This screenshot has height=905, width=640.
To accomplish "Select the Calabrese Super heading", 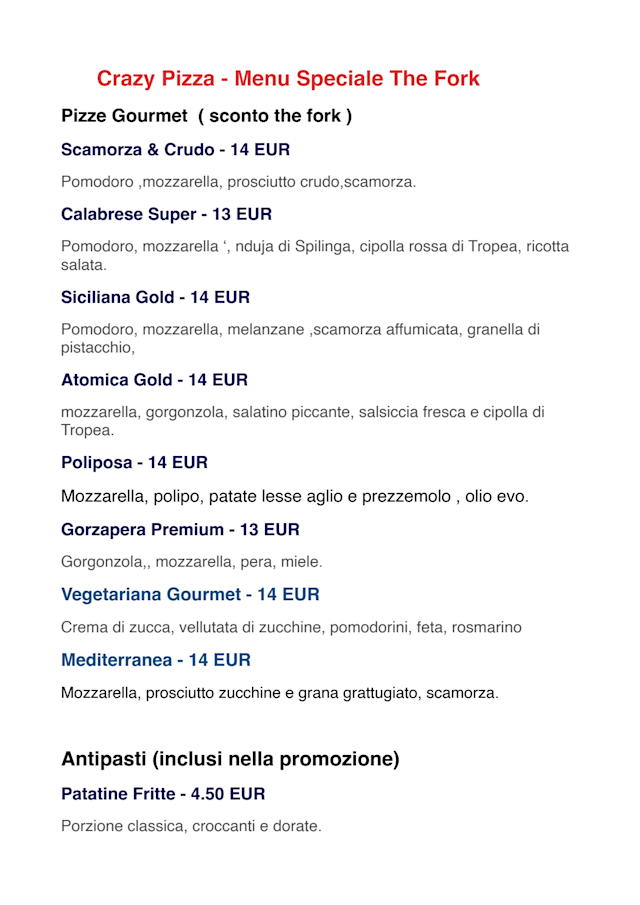I will [x=166, y=214].
